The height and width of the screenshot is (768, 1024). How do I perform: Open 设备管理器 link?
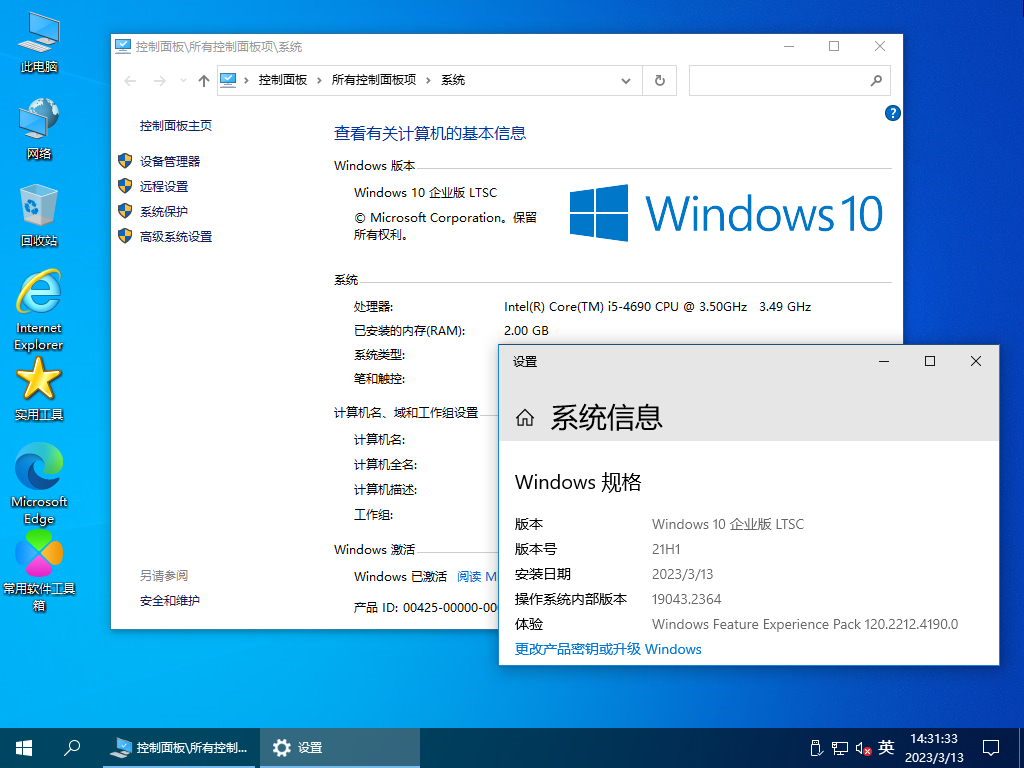(170, 161)
